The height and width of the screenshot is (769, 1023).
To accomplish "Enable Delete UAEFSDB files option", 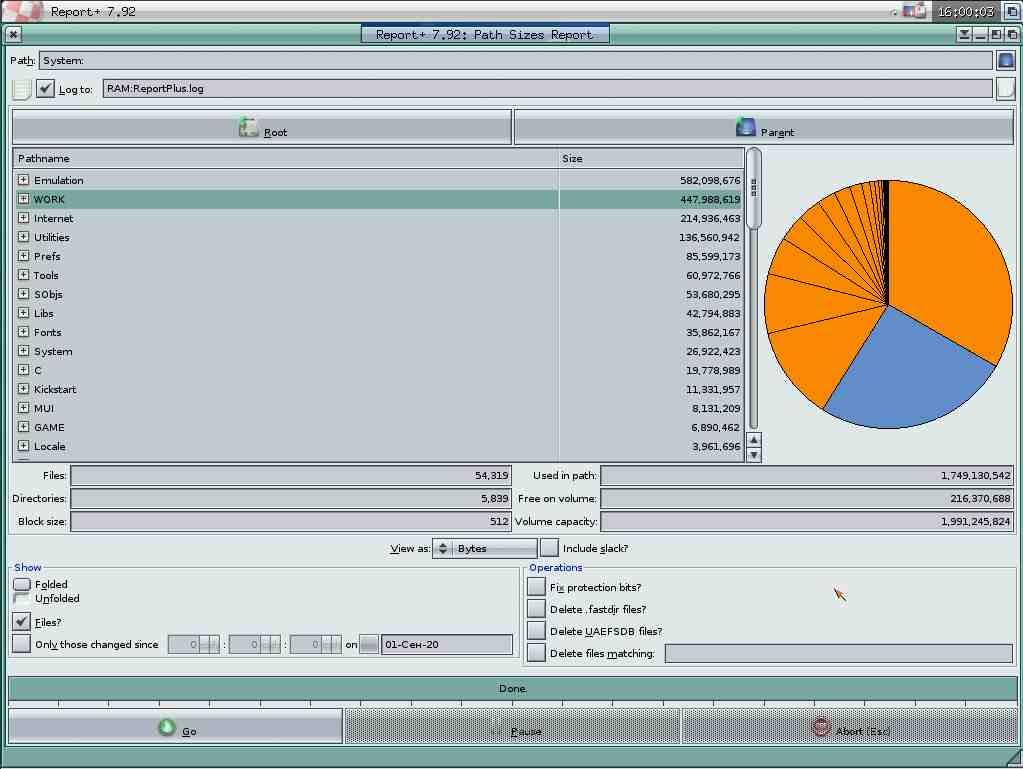I will pos(537,631).
